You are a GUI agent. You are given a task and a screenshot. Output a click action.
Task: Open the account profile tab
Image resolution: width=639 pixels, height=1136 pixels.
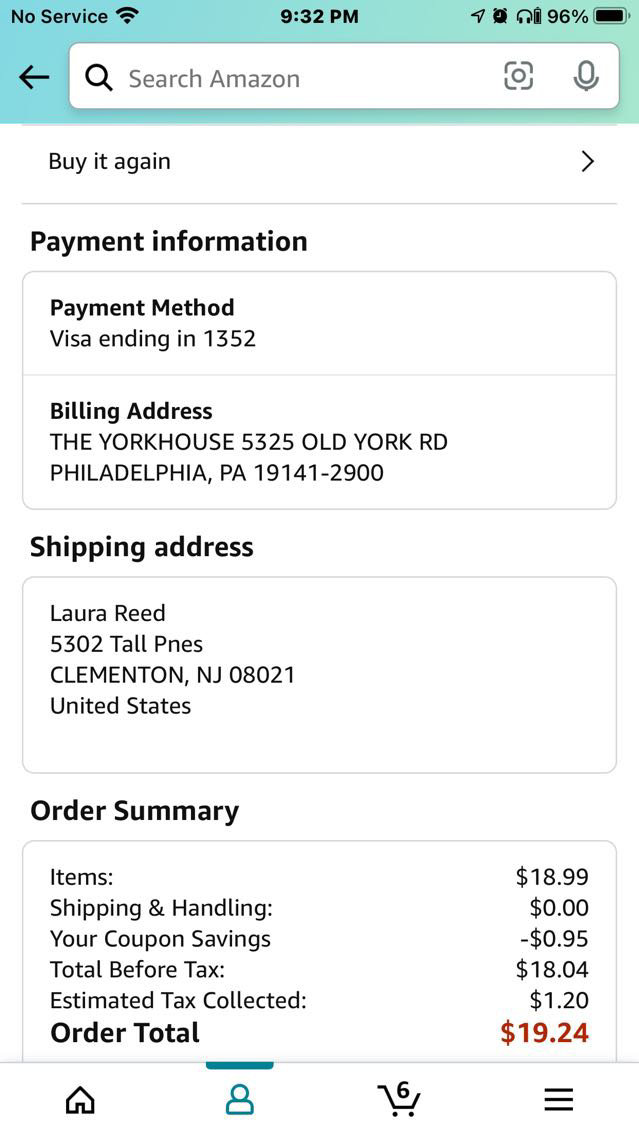239,1100
